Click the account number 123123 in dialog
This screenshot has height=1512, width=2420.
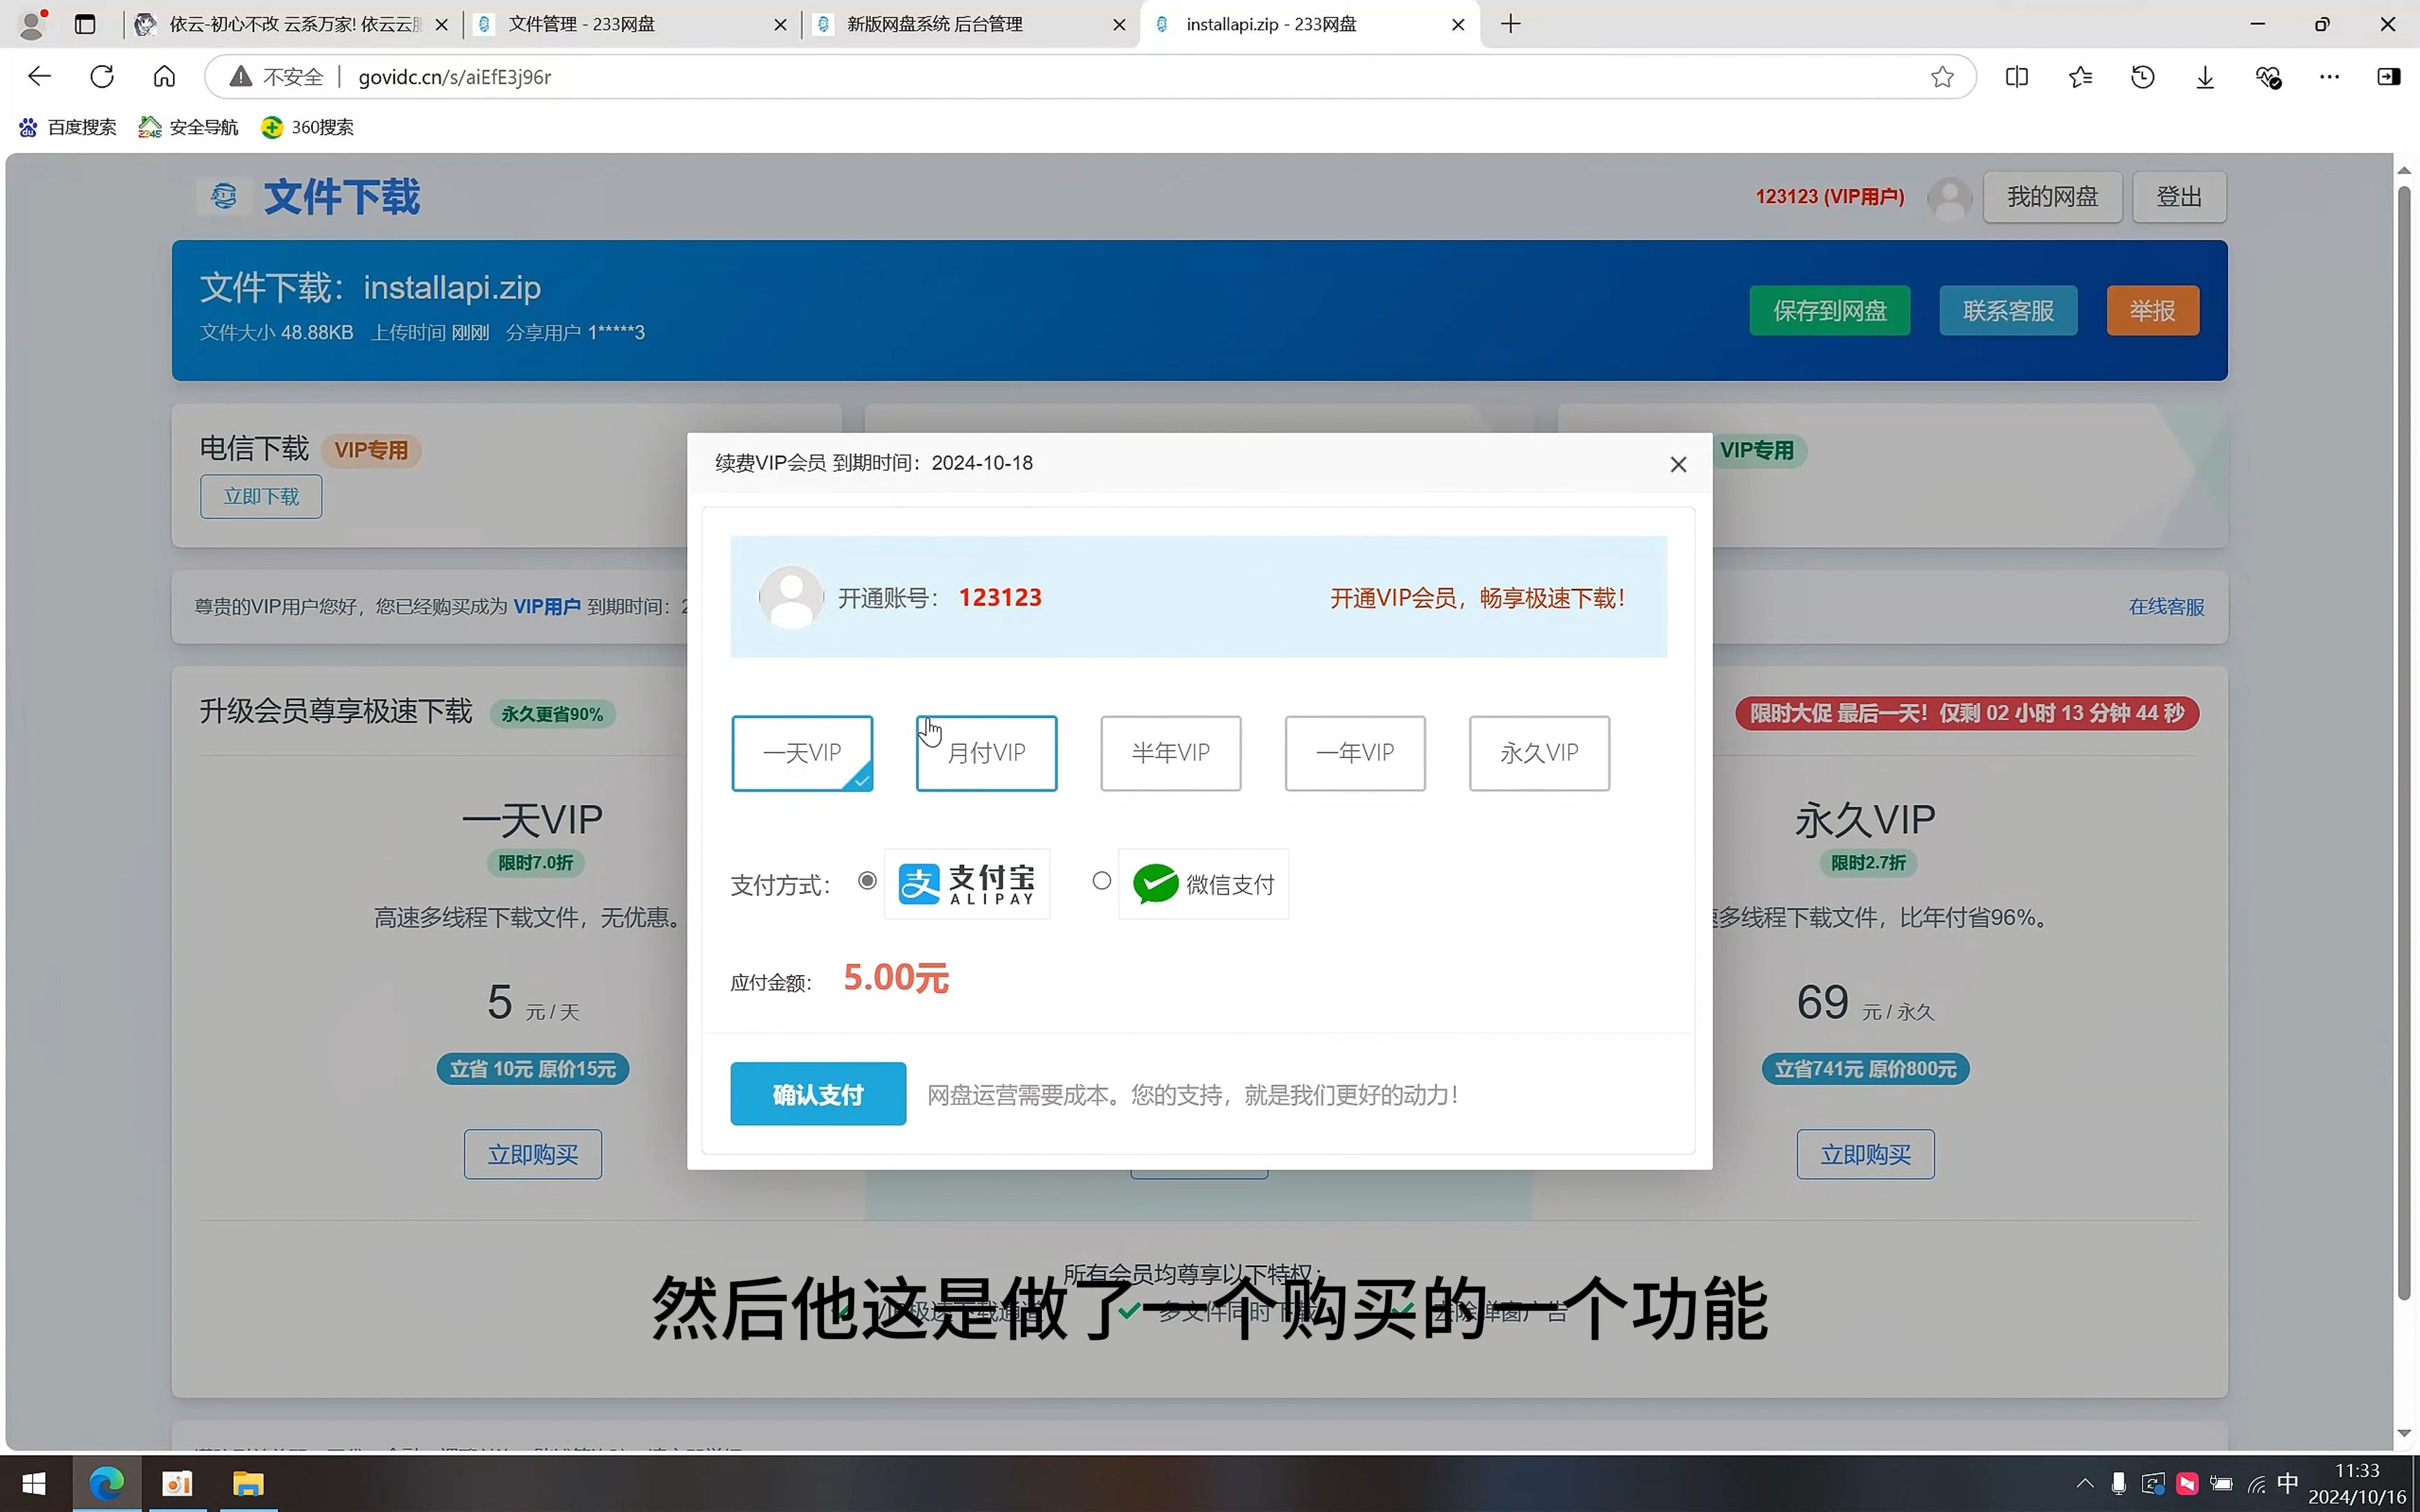tap(1000, 598)
